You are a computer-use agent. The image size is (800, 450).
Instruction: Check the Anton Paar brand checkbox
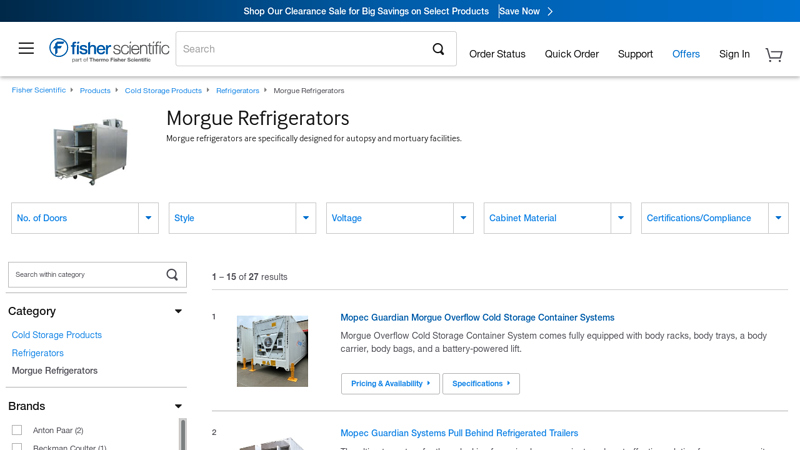pyautogui.click(x=17, y=430)
